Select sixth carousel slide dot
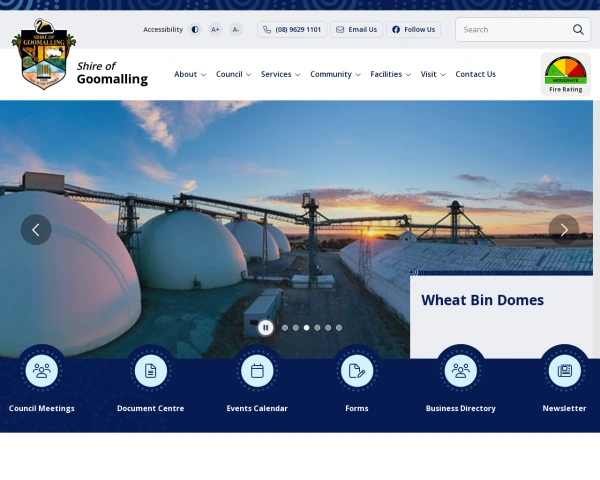Screen dimensions: 600x480 [x=339, y=328]
